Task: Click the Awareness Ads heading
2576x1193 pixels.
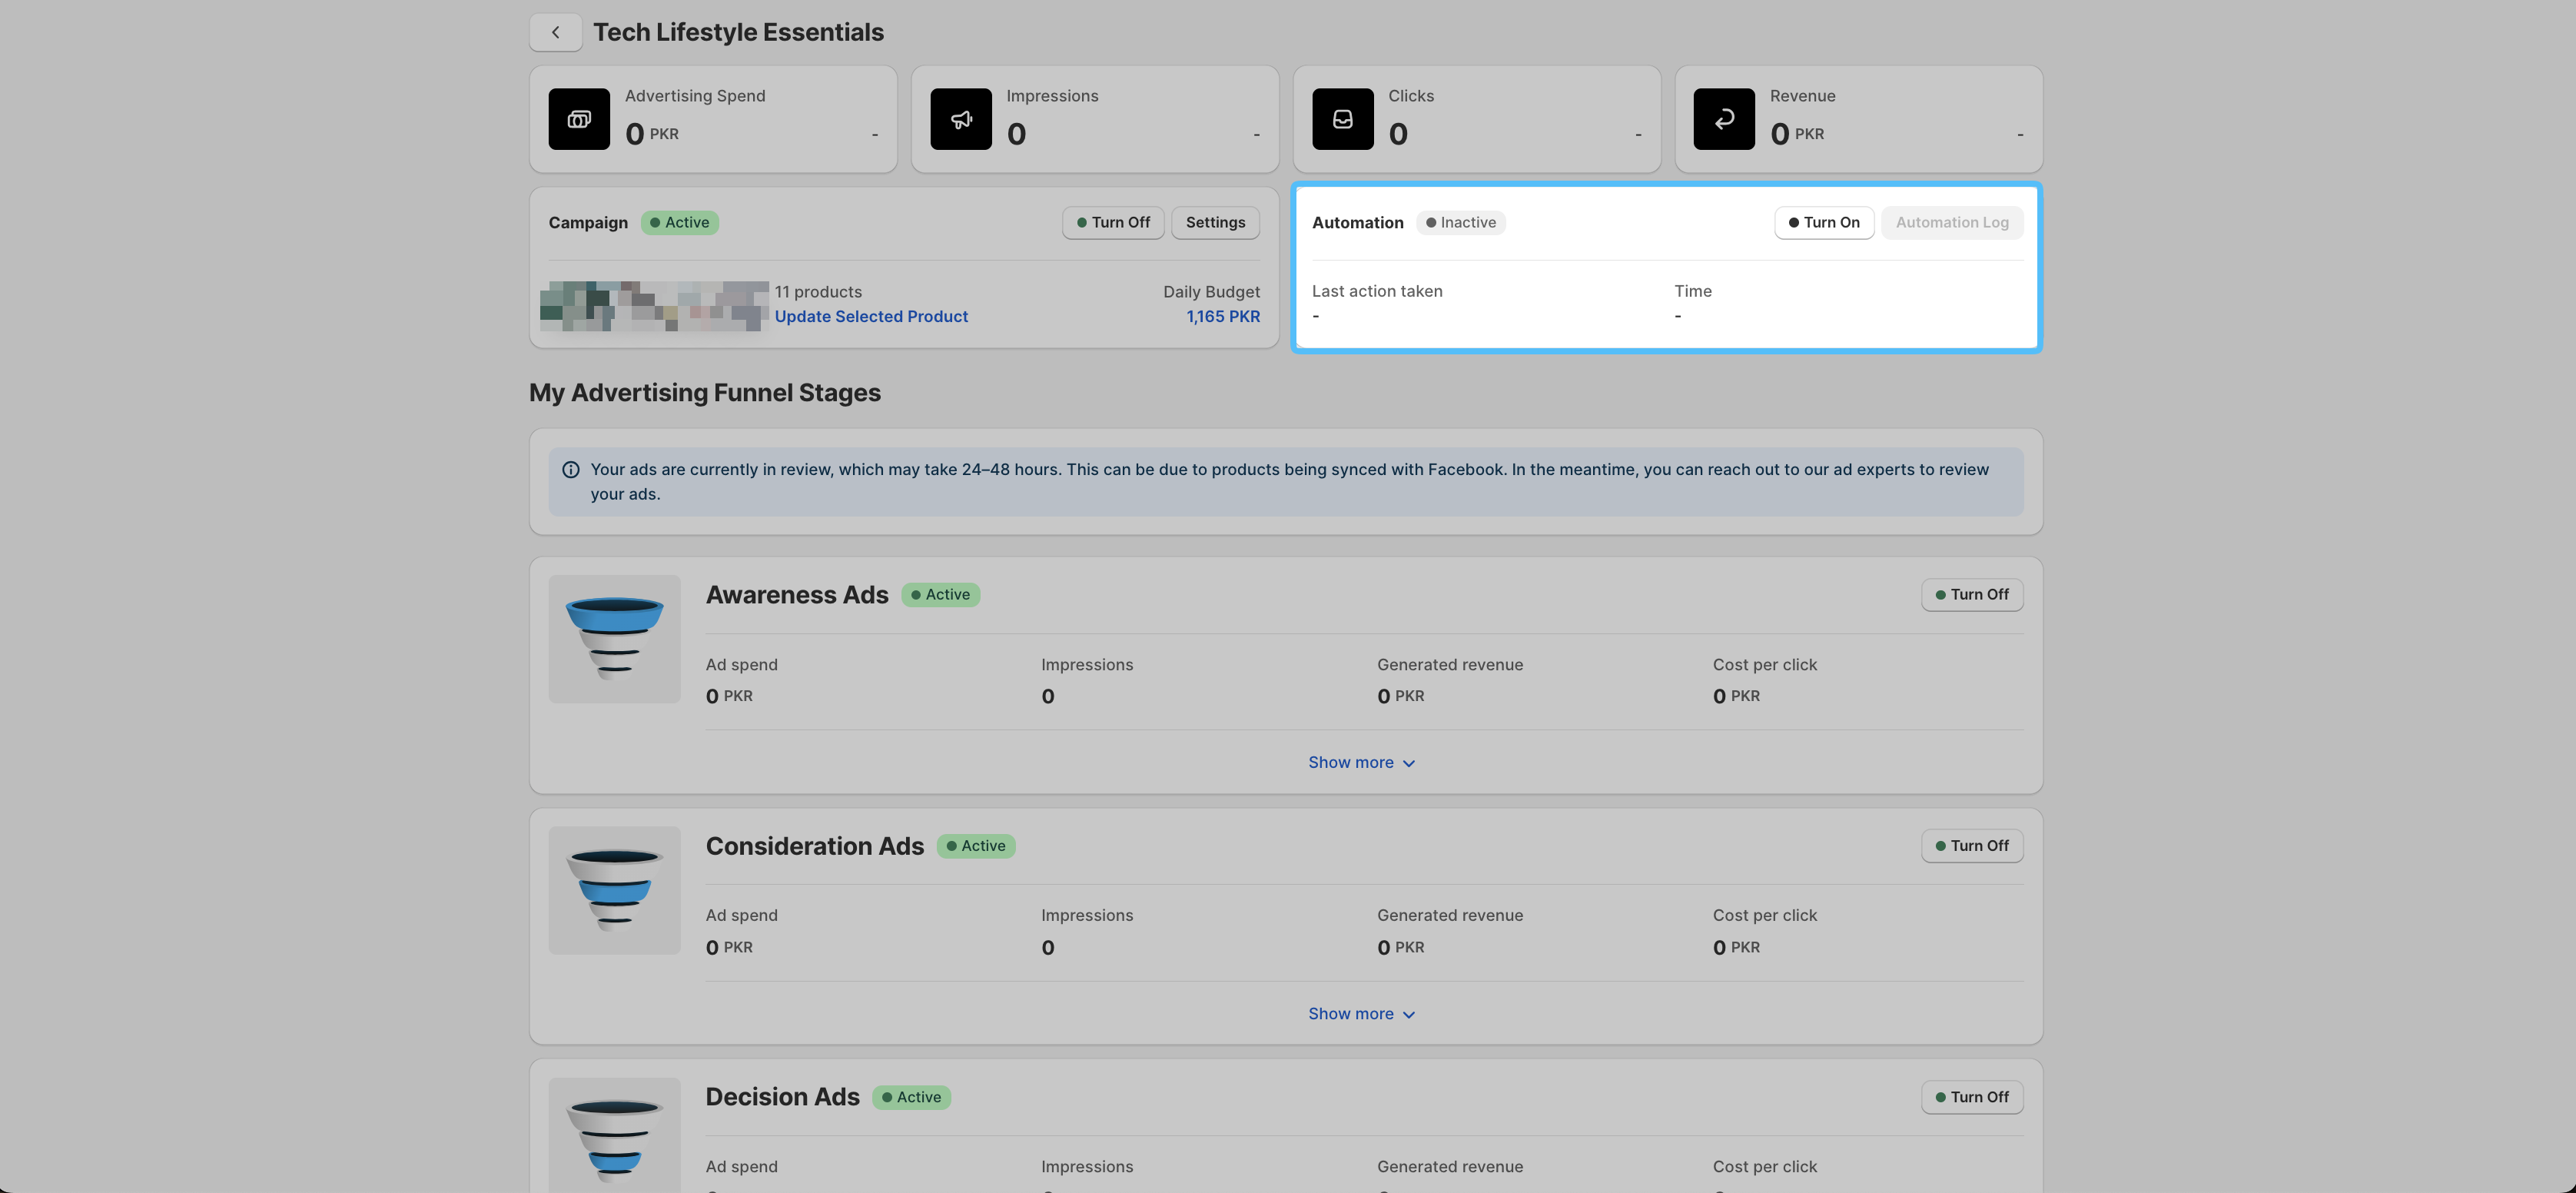Action: pyautogui.click(x=797, y=595)
